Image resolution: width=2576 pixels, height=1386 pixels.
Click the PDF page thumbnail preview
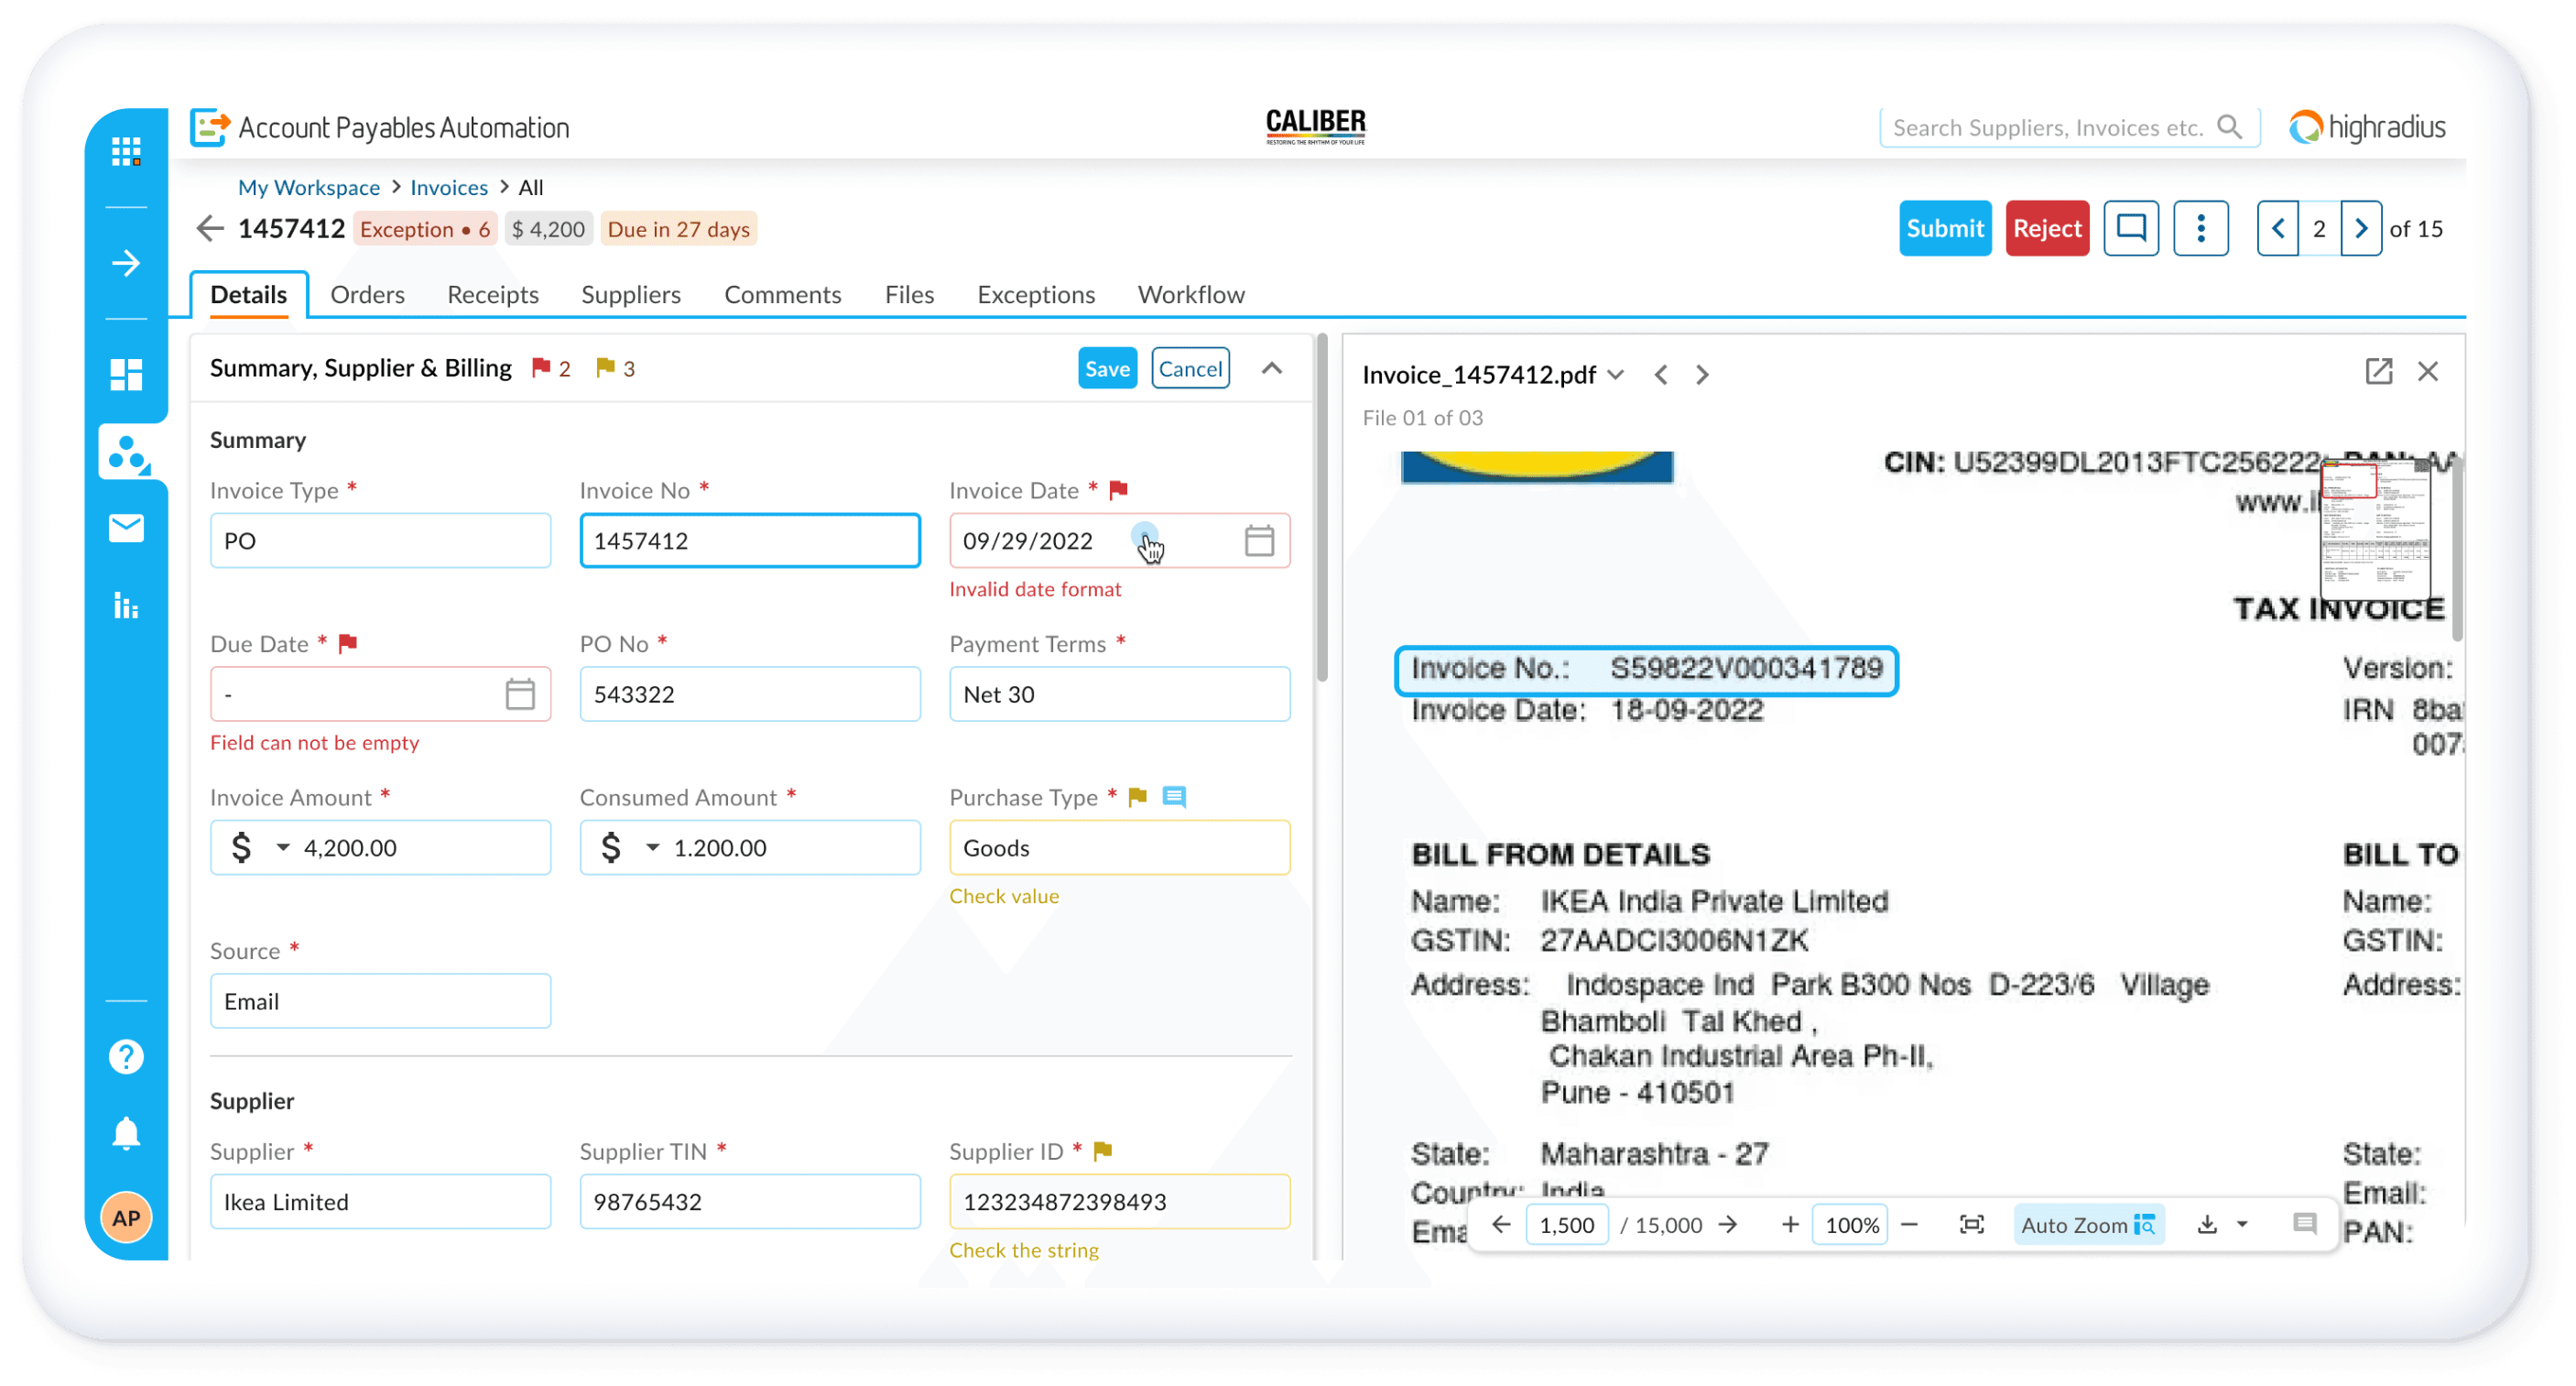(2375, 529)
